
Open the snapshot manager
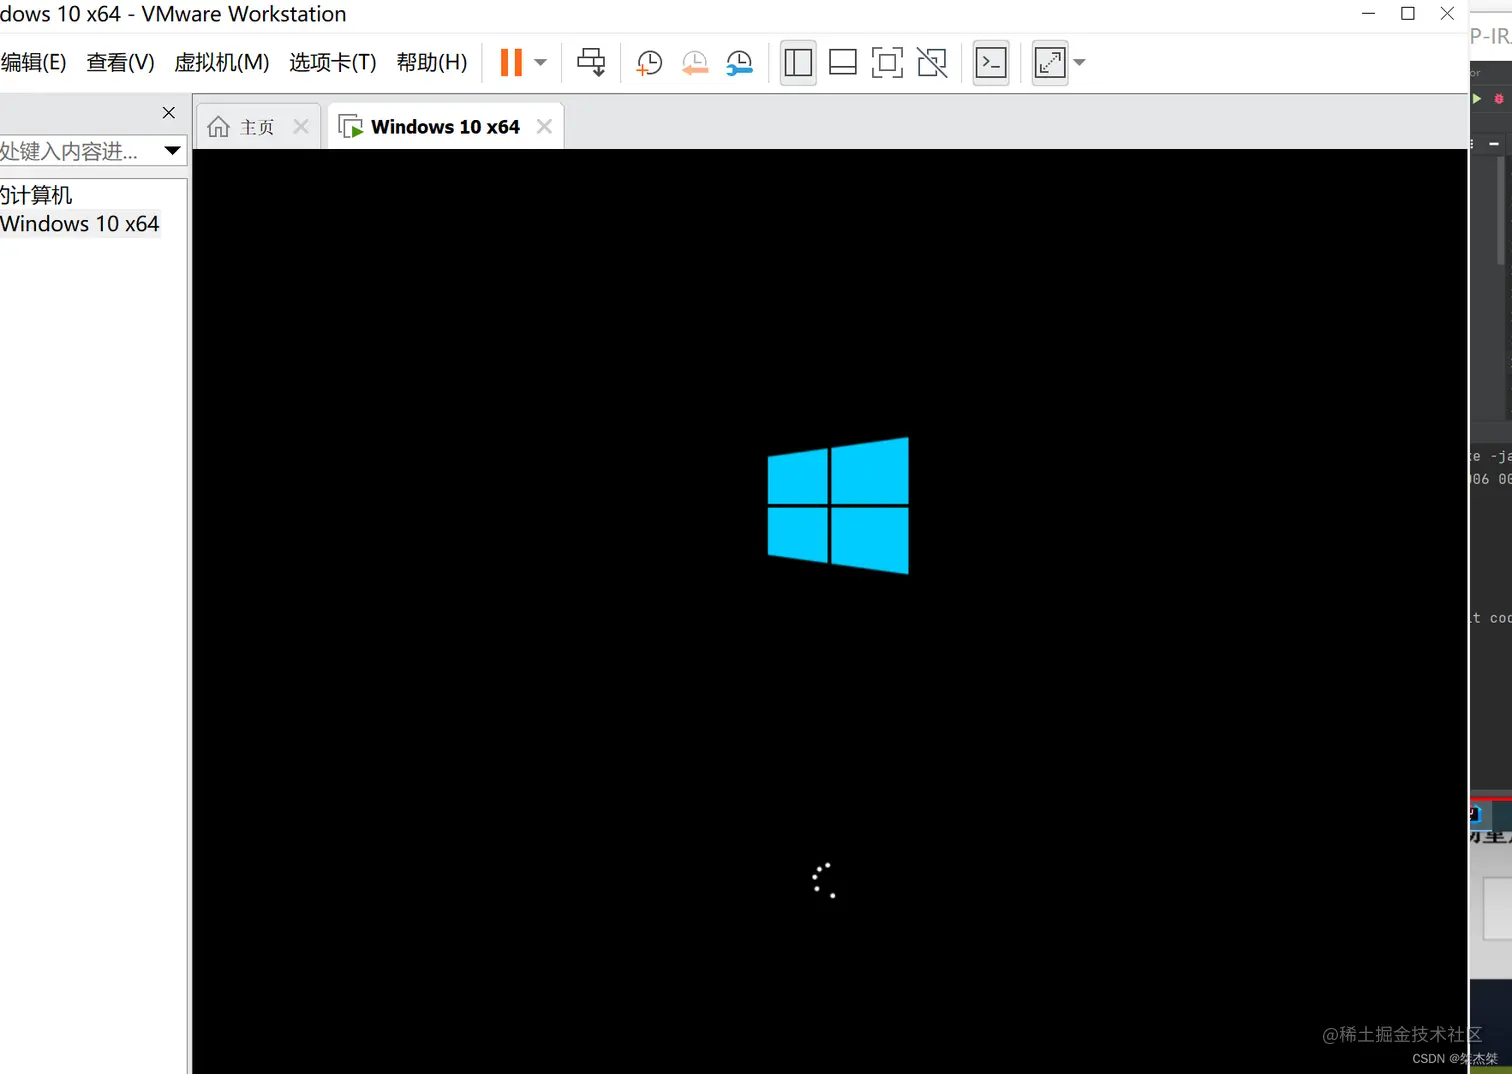tap(740, 63)
